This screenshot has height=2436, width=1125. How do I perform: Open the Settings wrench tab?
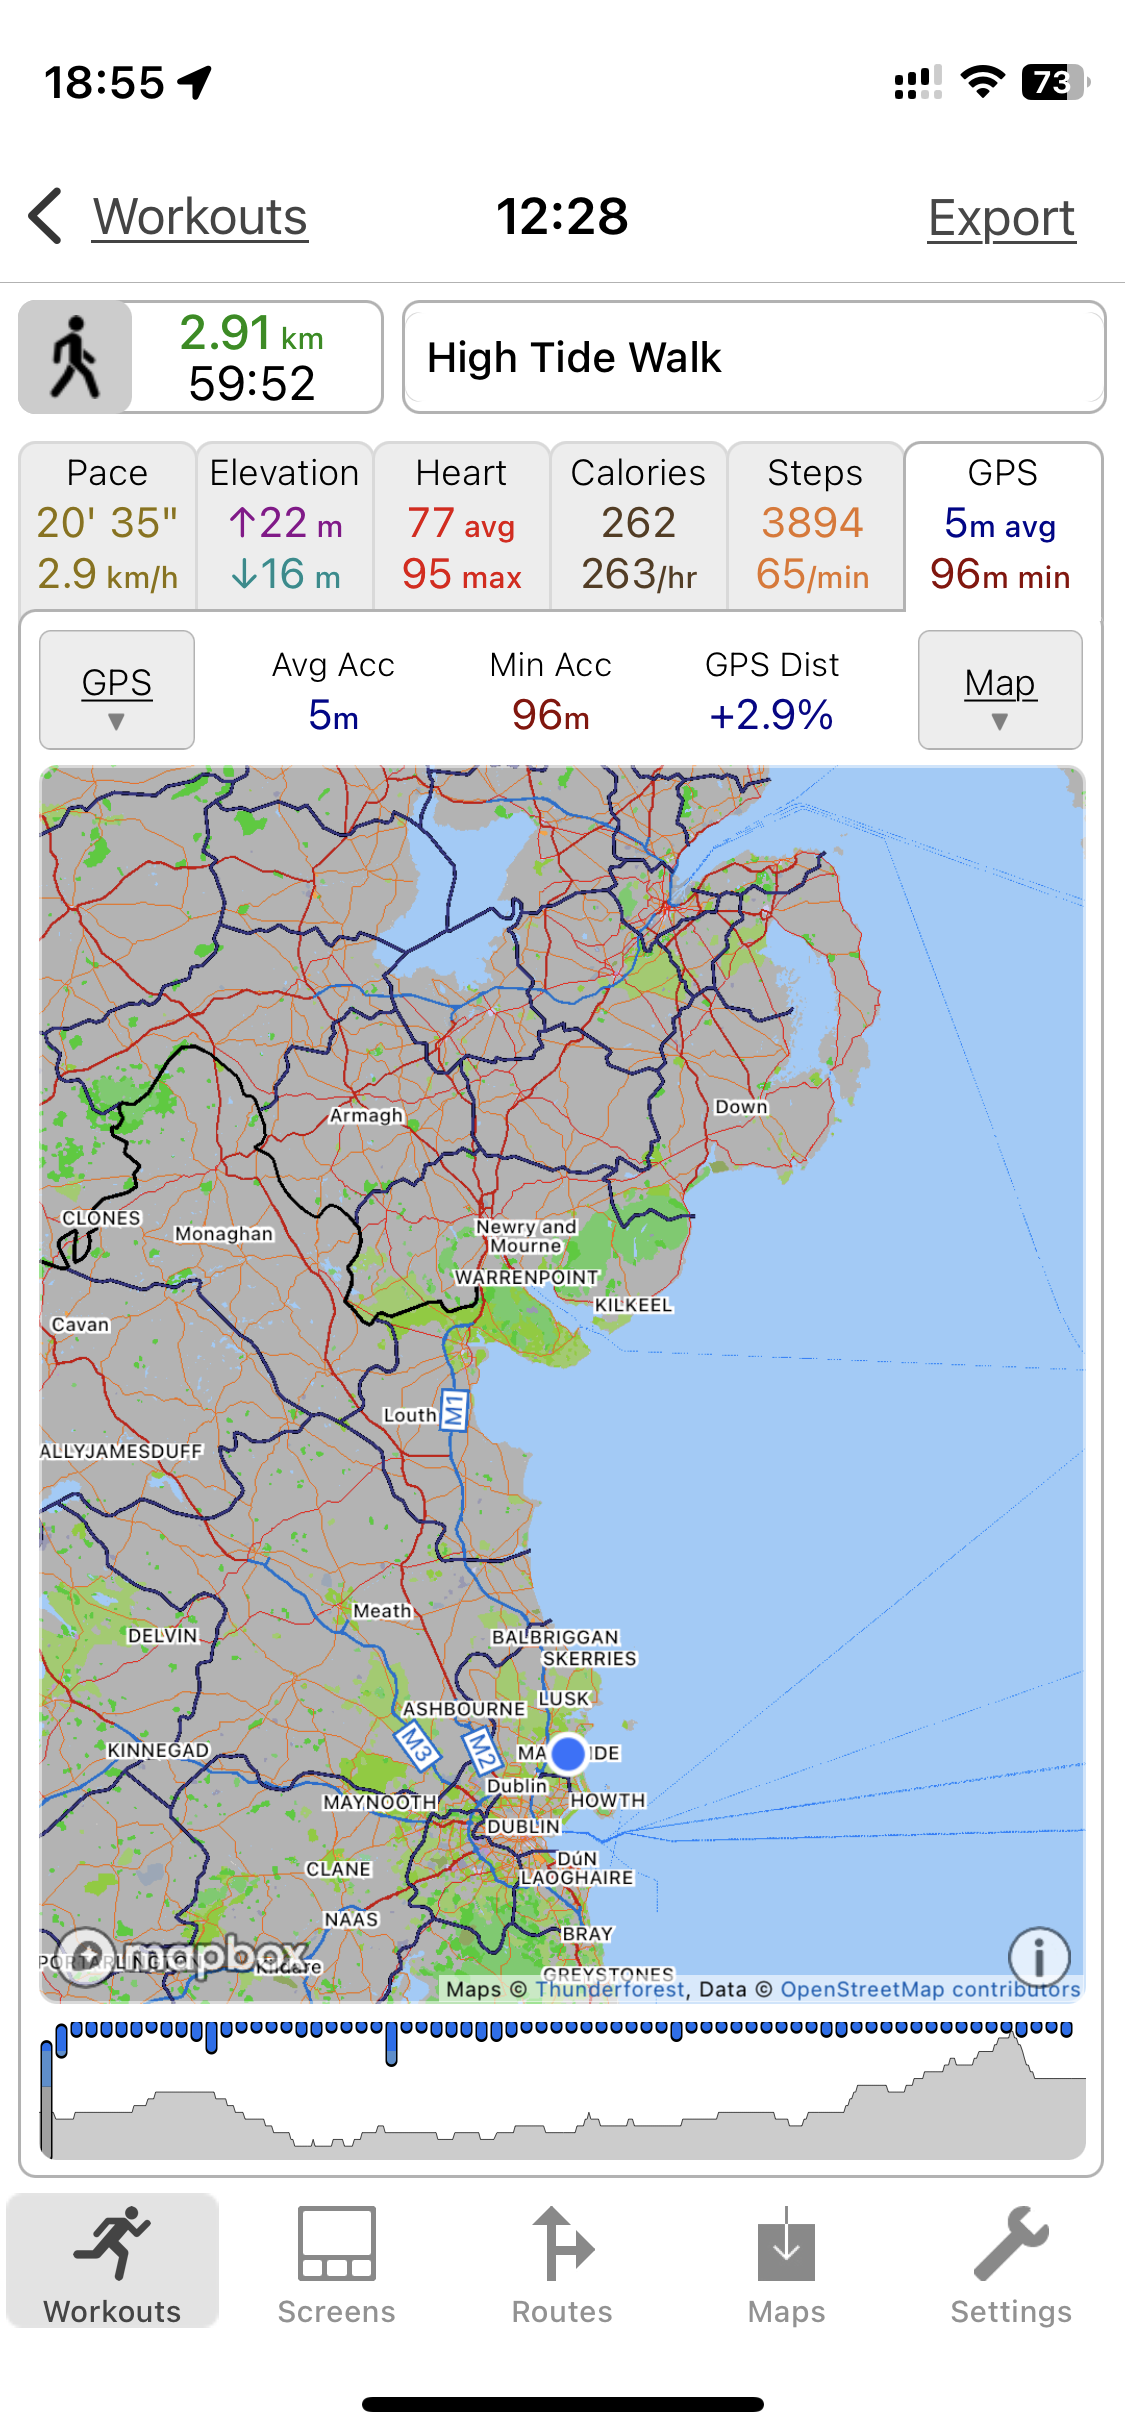click(x=1010, y=2265)
